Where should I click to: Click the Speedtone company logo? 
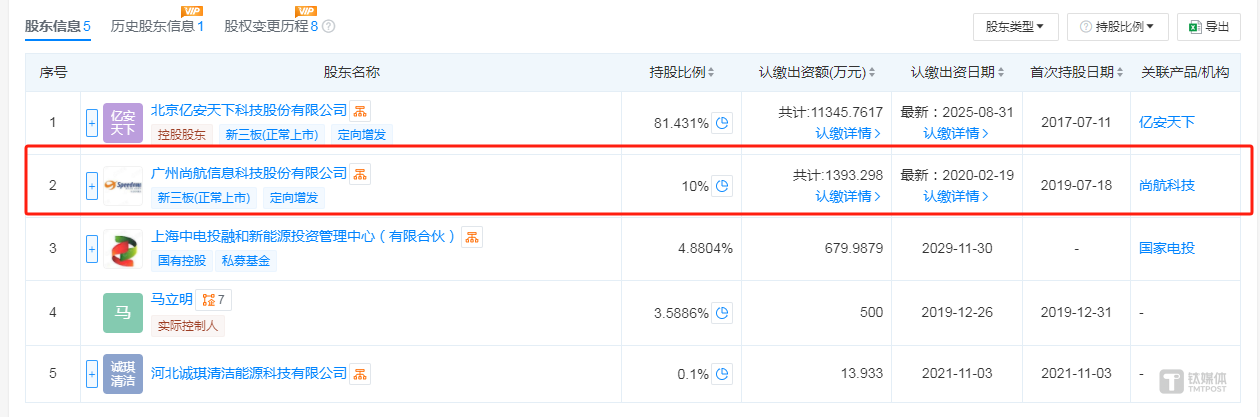(x=123, y=186)
